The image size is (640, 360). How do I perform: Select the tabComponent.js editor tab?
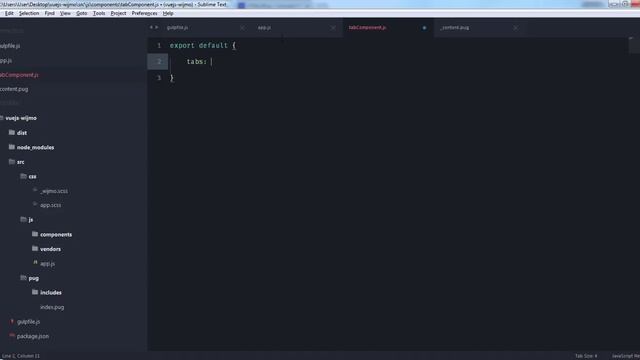tap(367, 28)
